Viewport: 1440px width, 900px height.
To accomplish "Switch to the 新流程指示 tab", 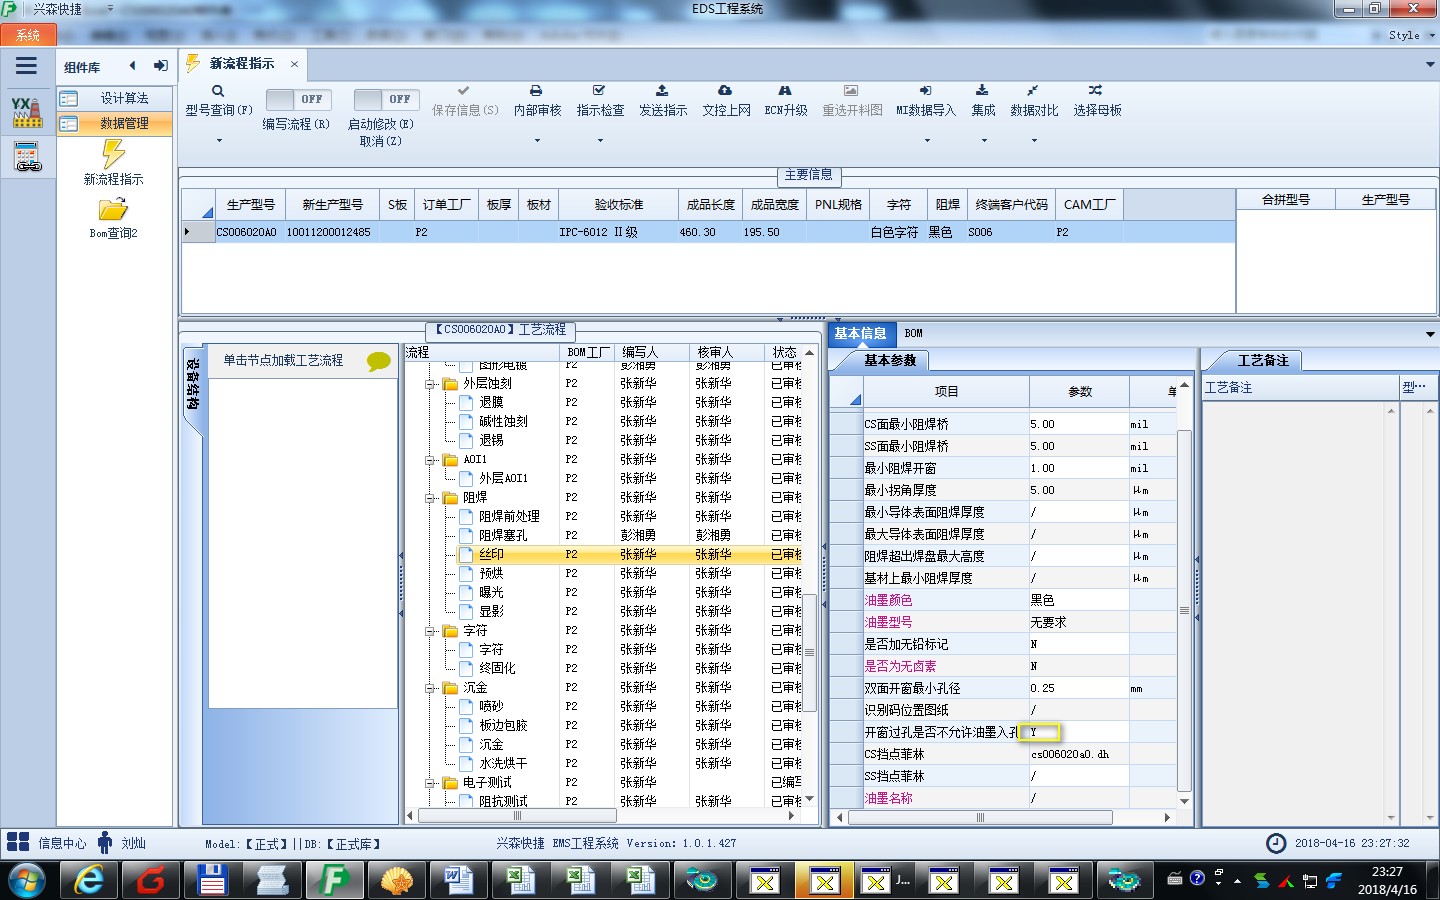I will click(241, 63).
